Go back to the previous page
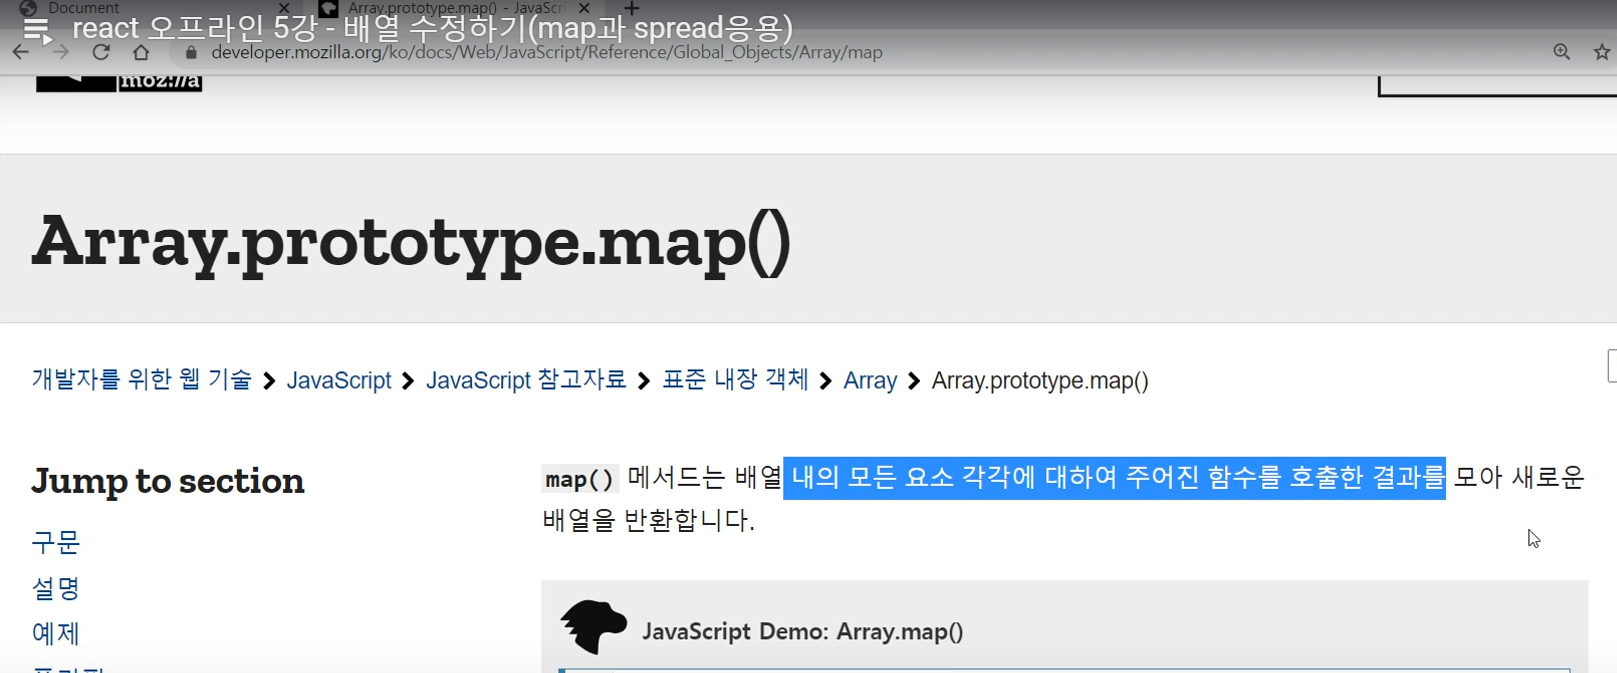 21,52
